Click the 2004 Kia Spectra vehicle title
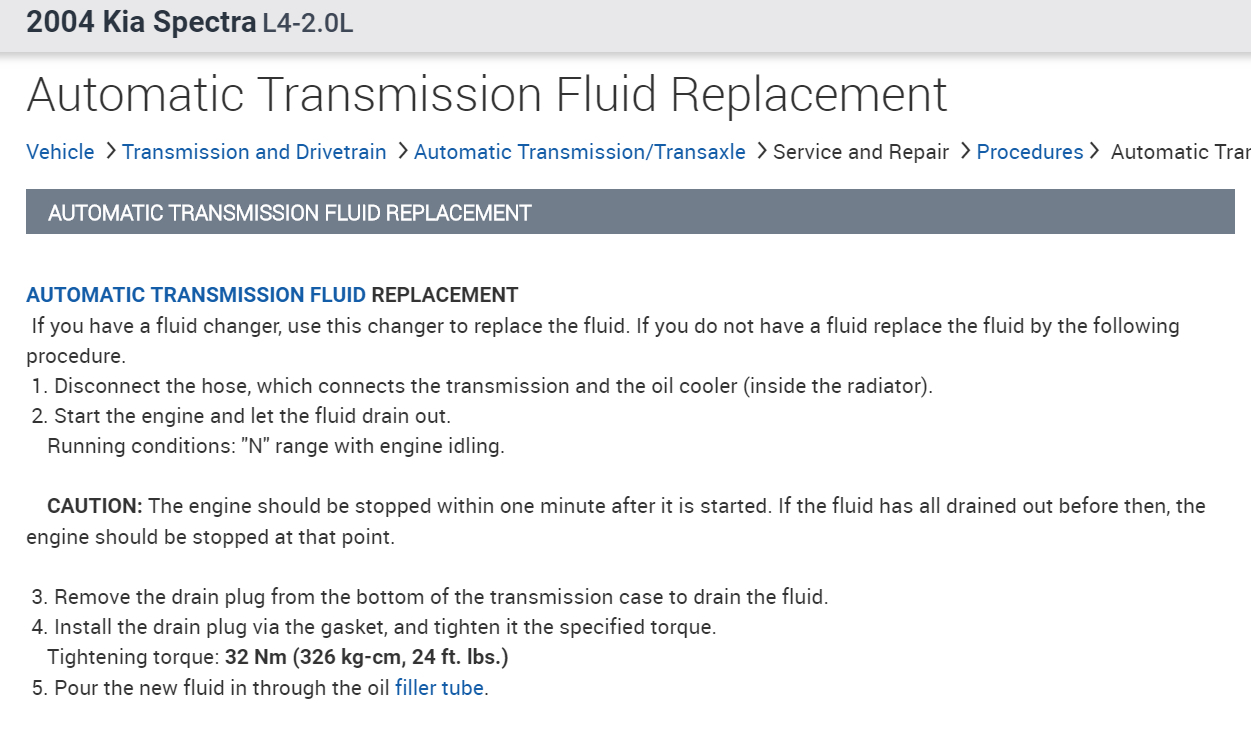Screen dimensions: 1251x735 141,22
